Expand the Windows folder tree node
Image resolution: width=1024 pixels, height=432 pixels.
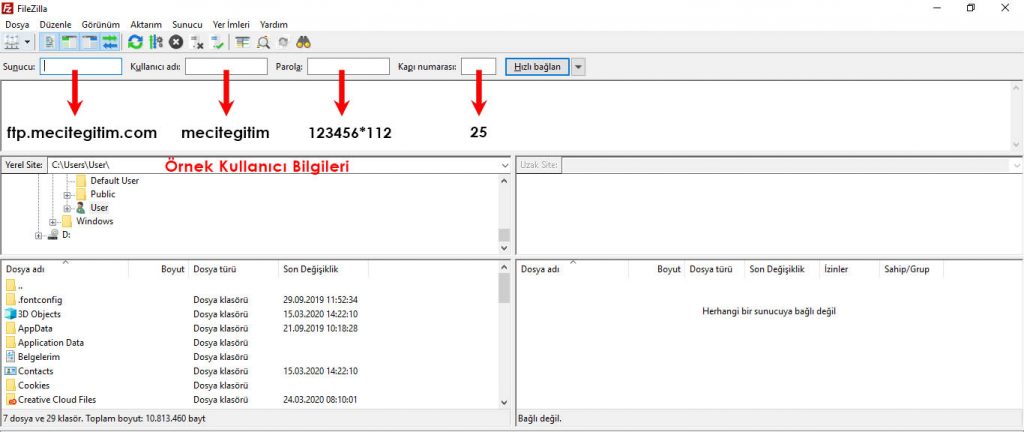tap(53, 222)
